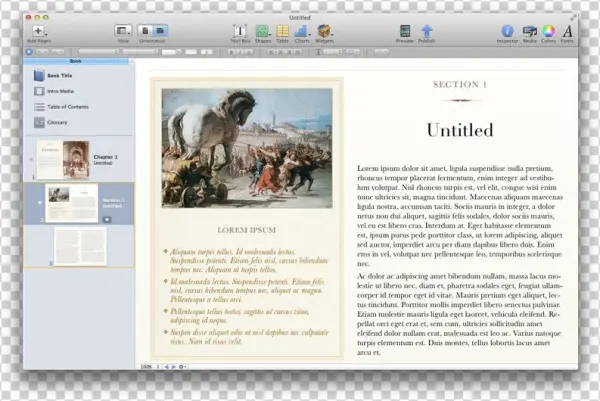Click the first bullet paragraph "Aliquam turpis tellus"

pos(249,261)
